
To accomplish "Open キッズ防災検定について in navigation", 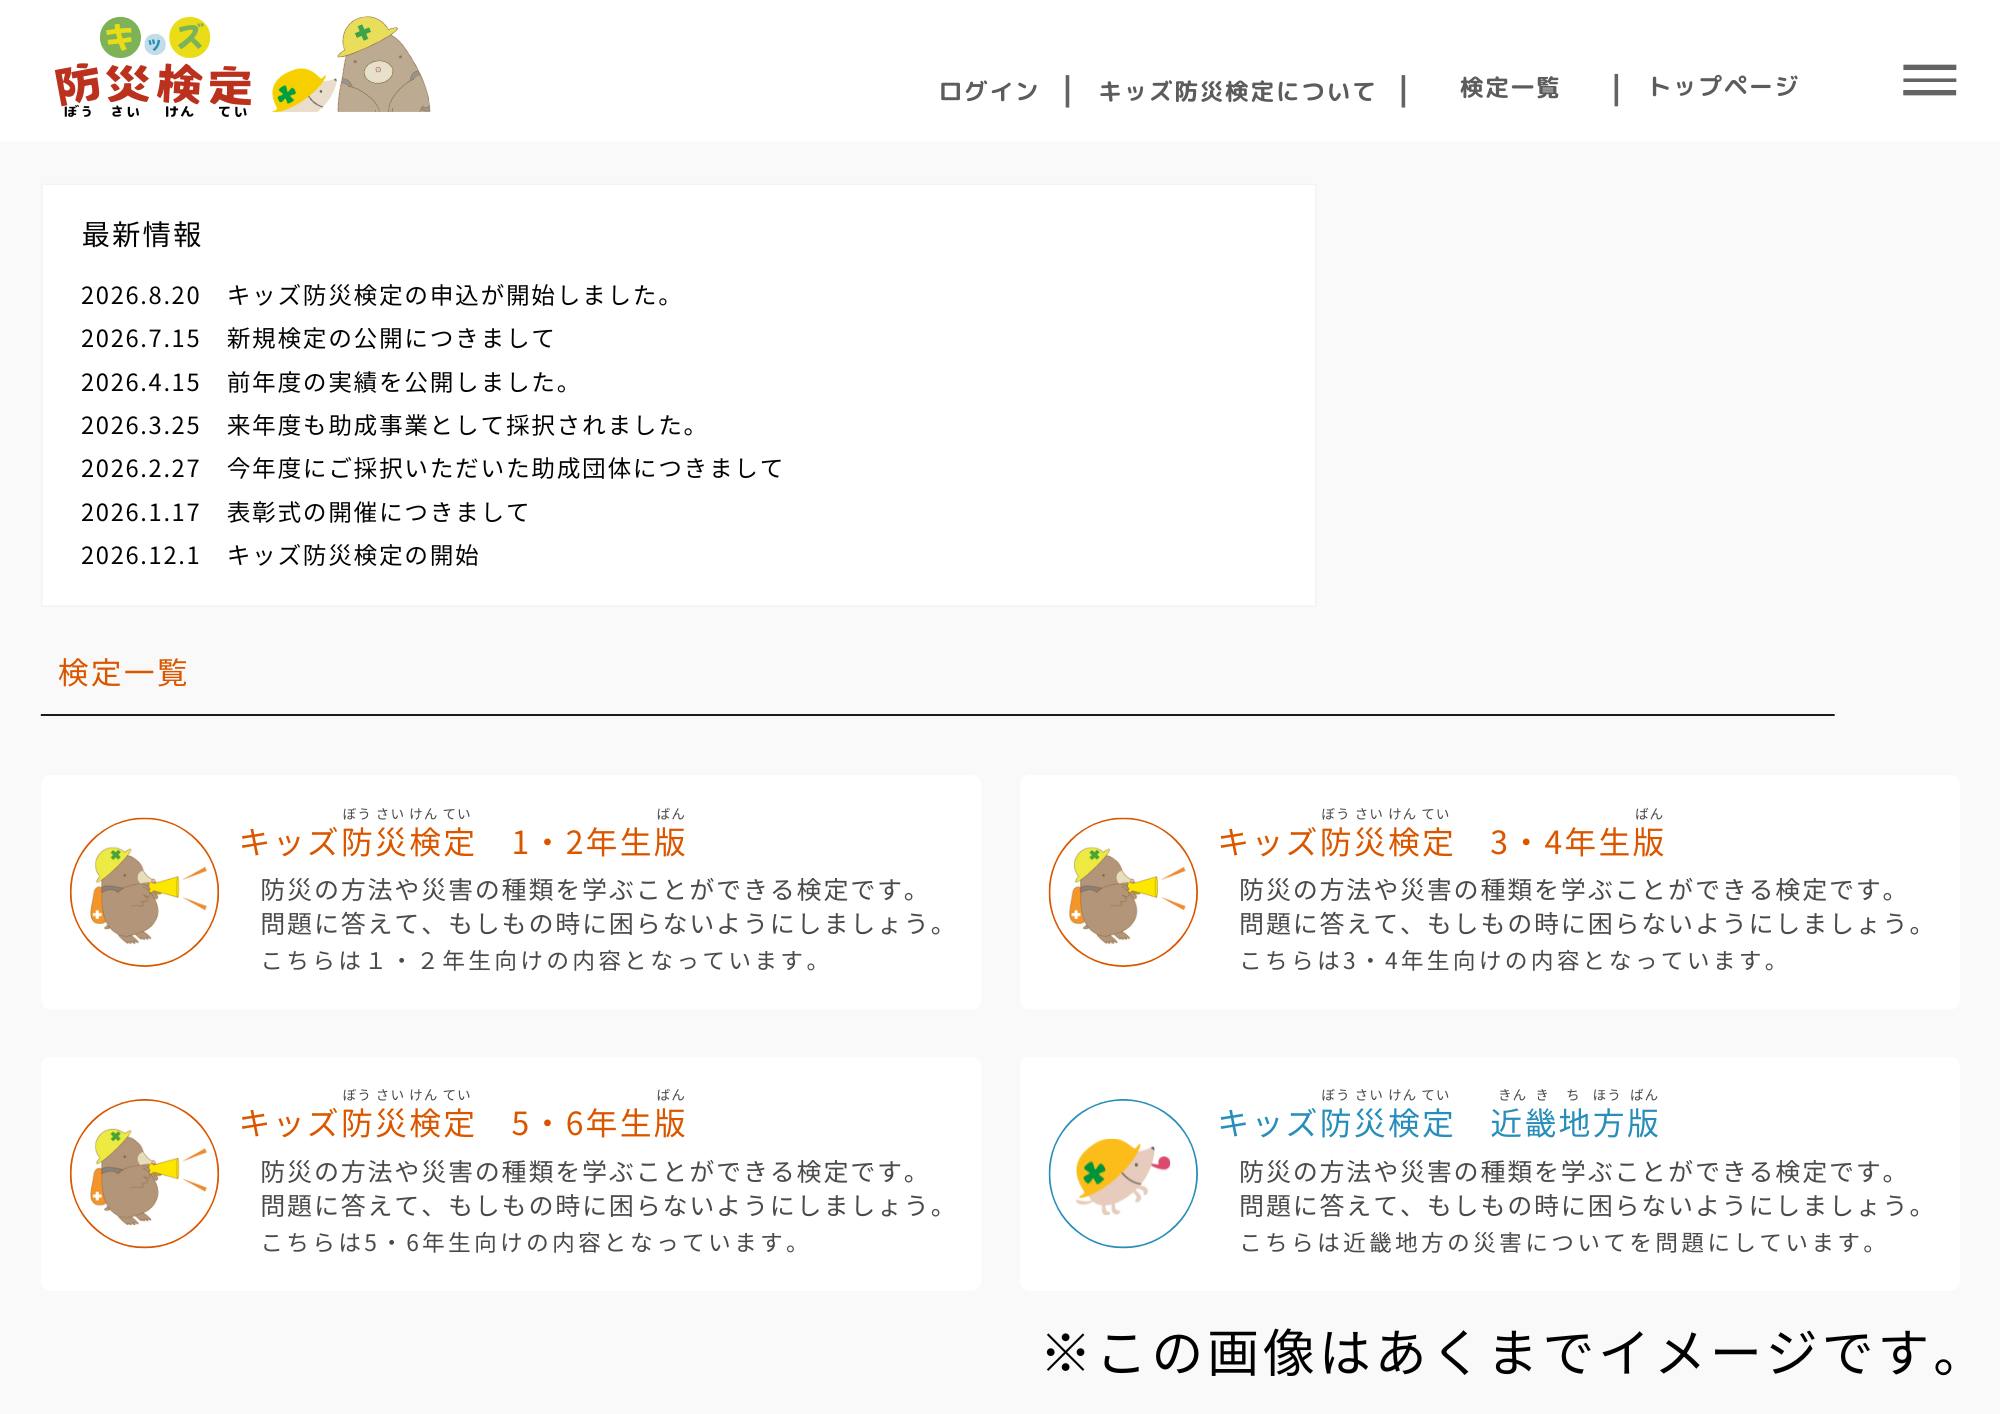I will pos(1237,91).
